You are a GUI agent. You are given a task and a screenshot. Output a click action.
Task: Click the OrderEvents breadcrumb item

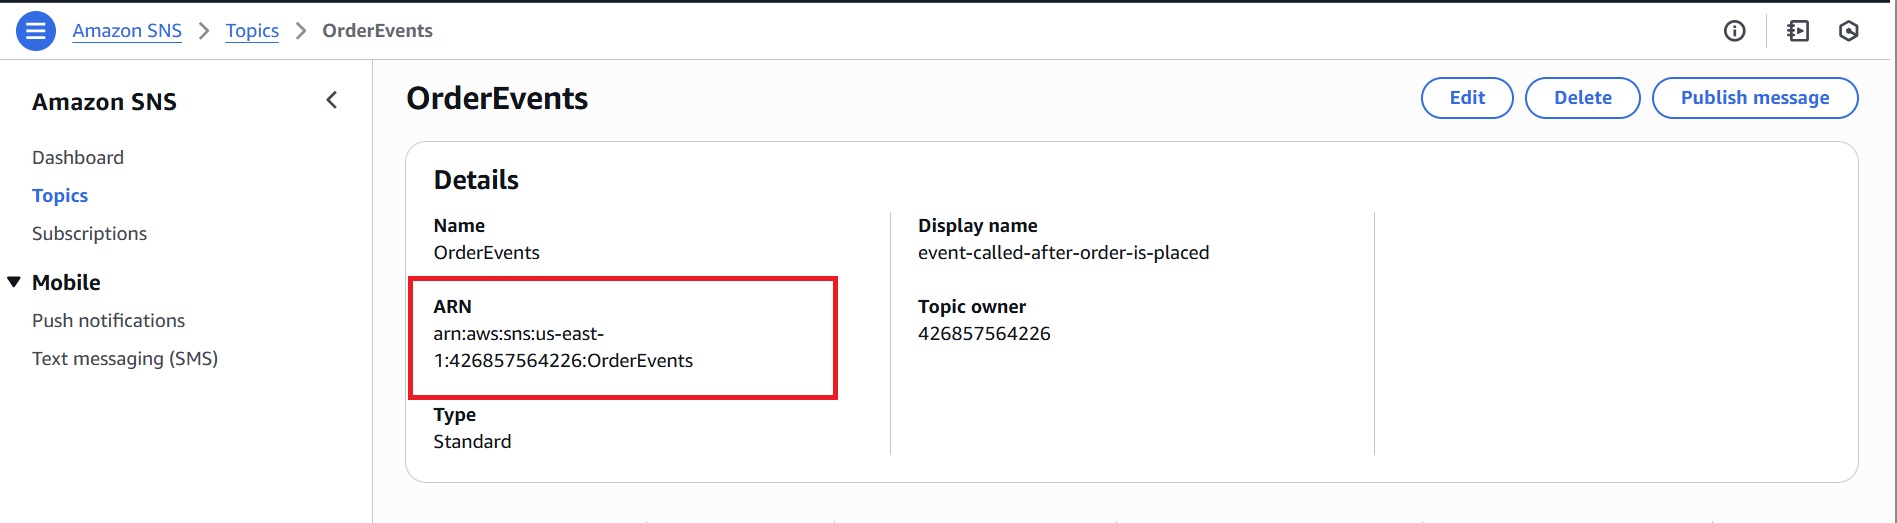click(x=377, y=31)
